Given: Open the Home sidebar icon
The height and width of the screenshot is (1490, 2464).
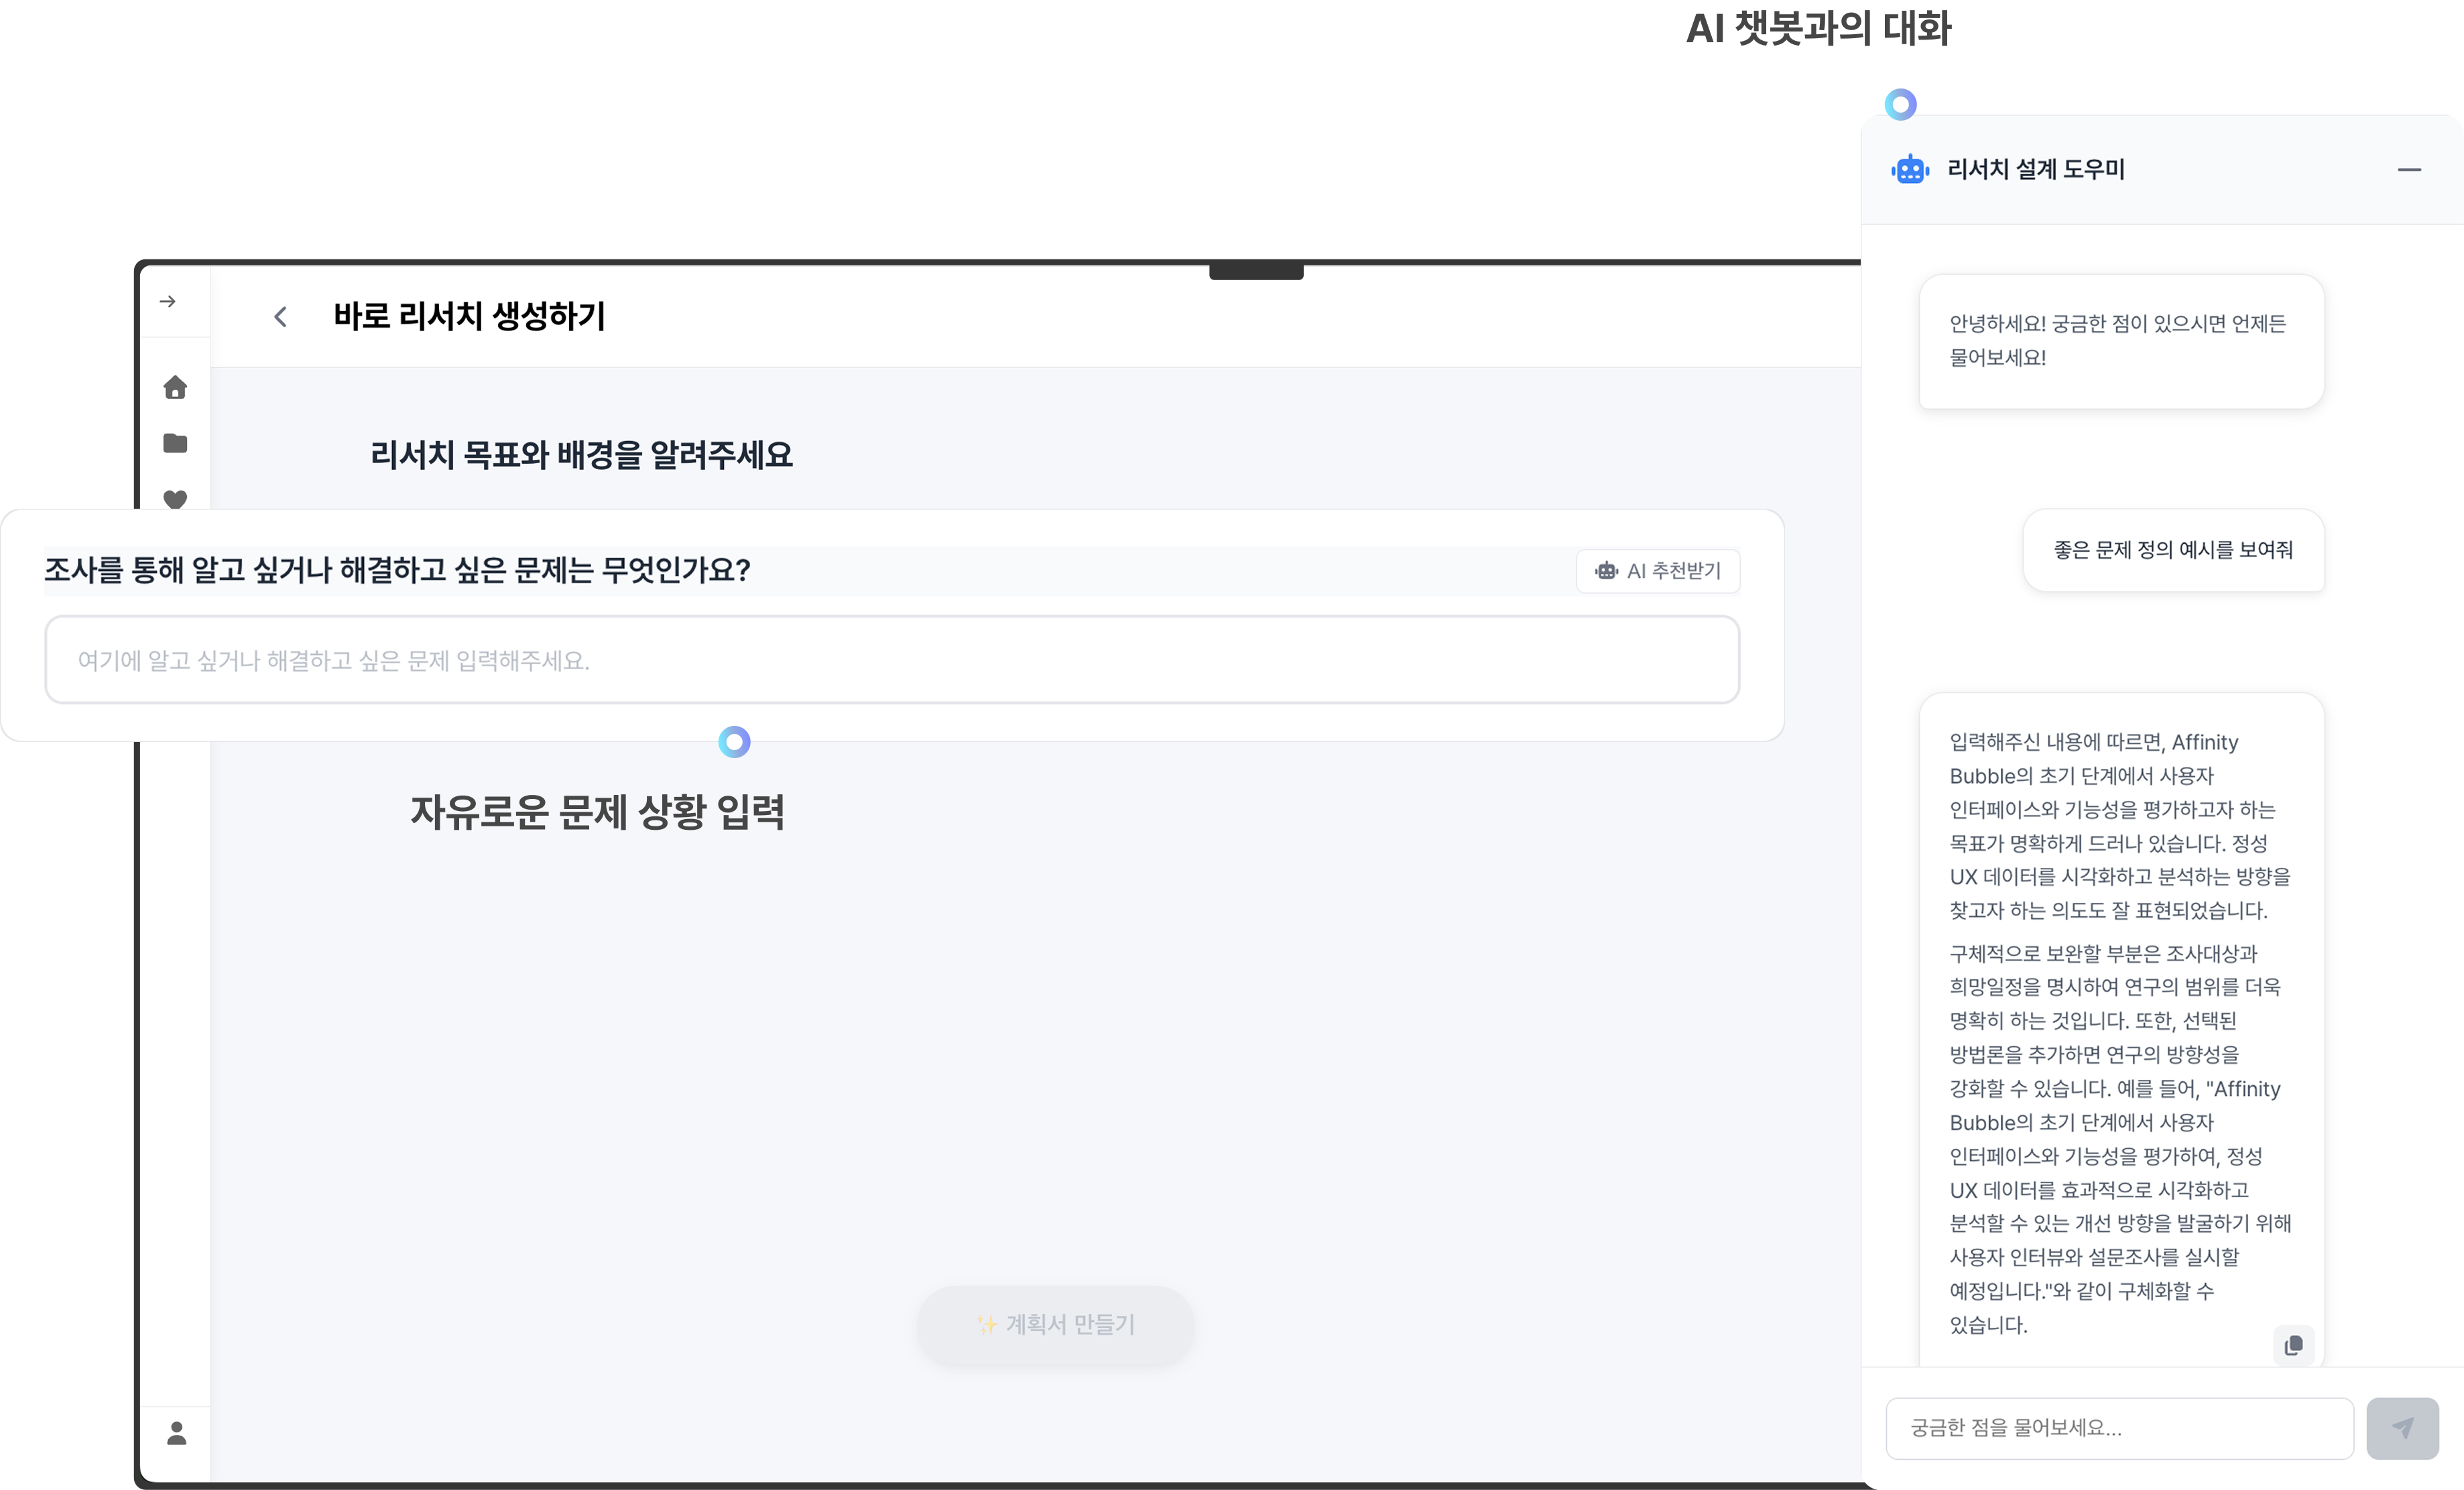Looking at the screenshot, I should pyautogui.click(x=175, y=387).
